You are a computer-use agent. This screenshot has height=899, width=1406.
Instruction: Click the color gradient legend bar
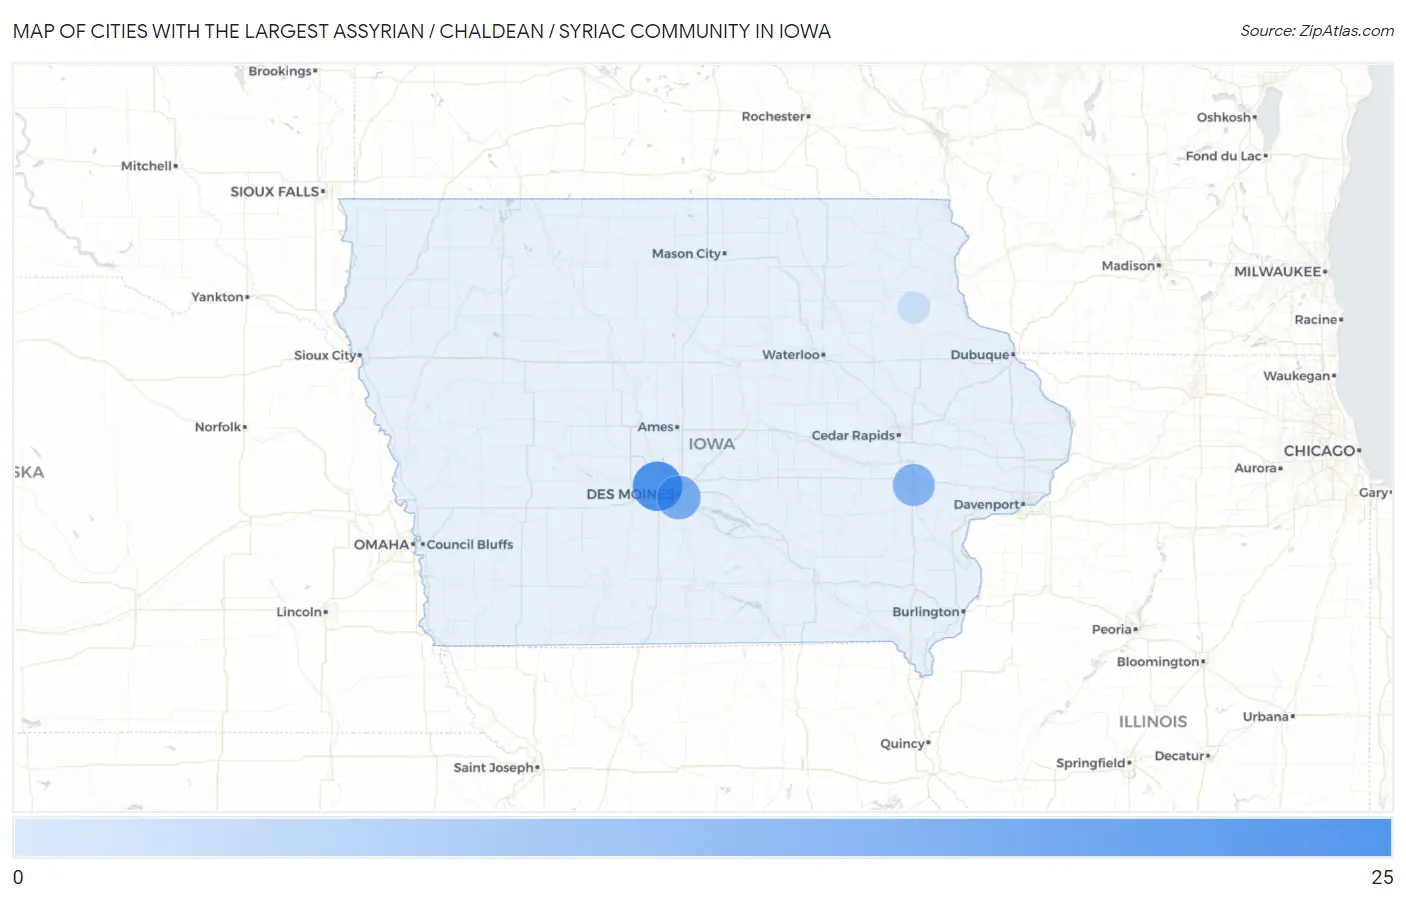click(702, 837)
